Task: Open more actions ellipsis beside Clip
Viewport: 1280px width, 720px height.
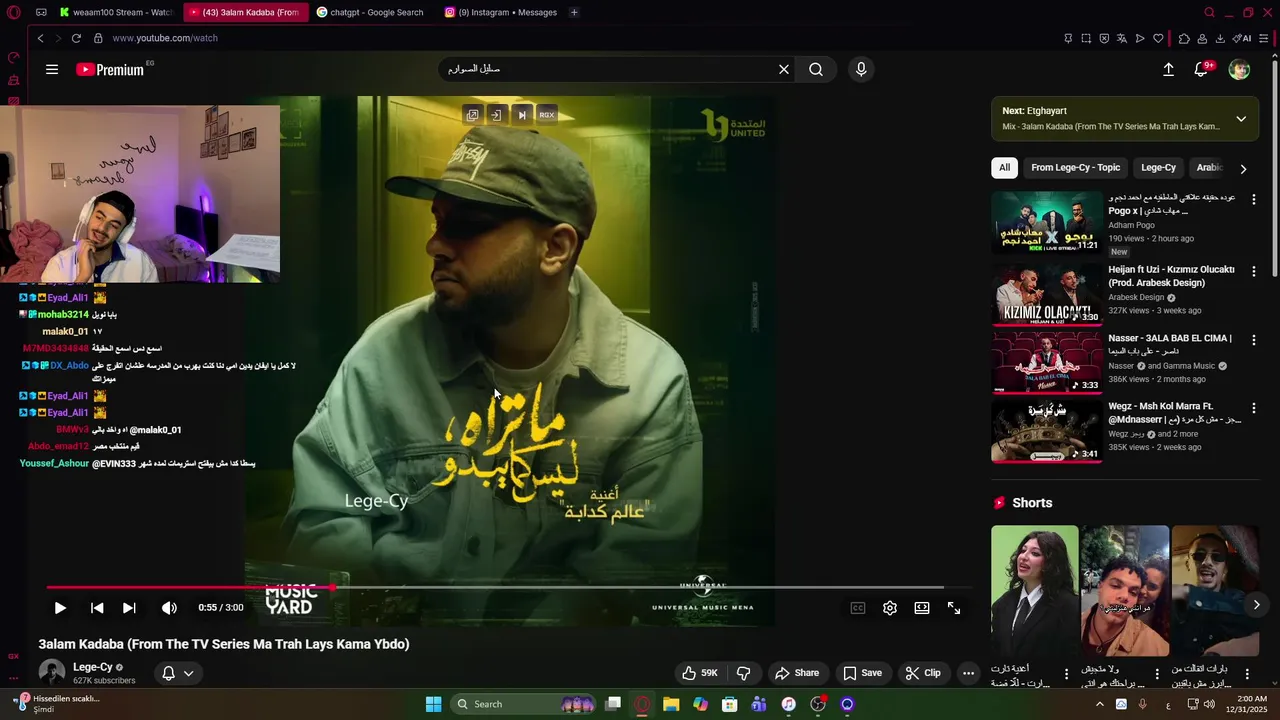Action: coord(968,673)
